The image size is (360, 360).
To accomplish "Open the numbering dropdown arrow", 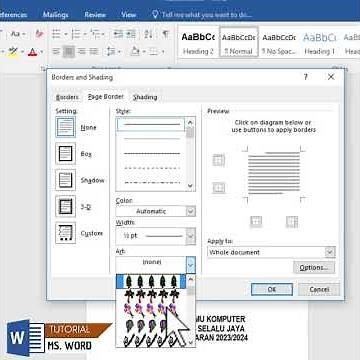I will click(85, 34).
